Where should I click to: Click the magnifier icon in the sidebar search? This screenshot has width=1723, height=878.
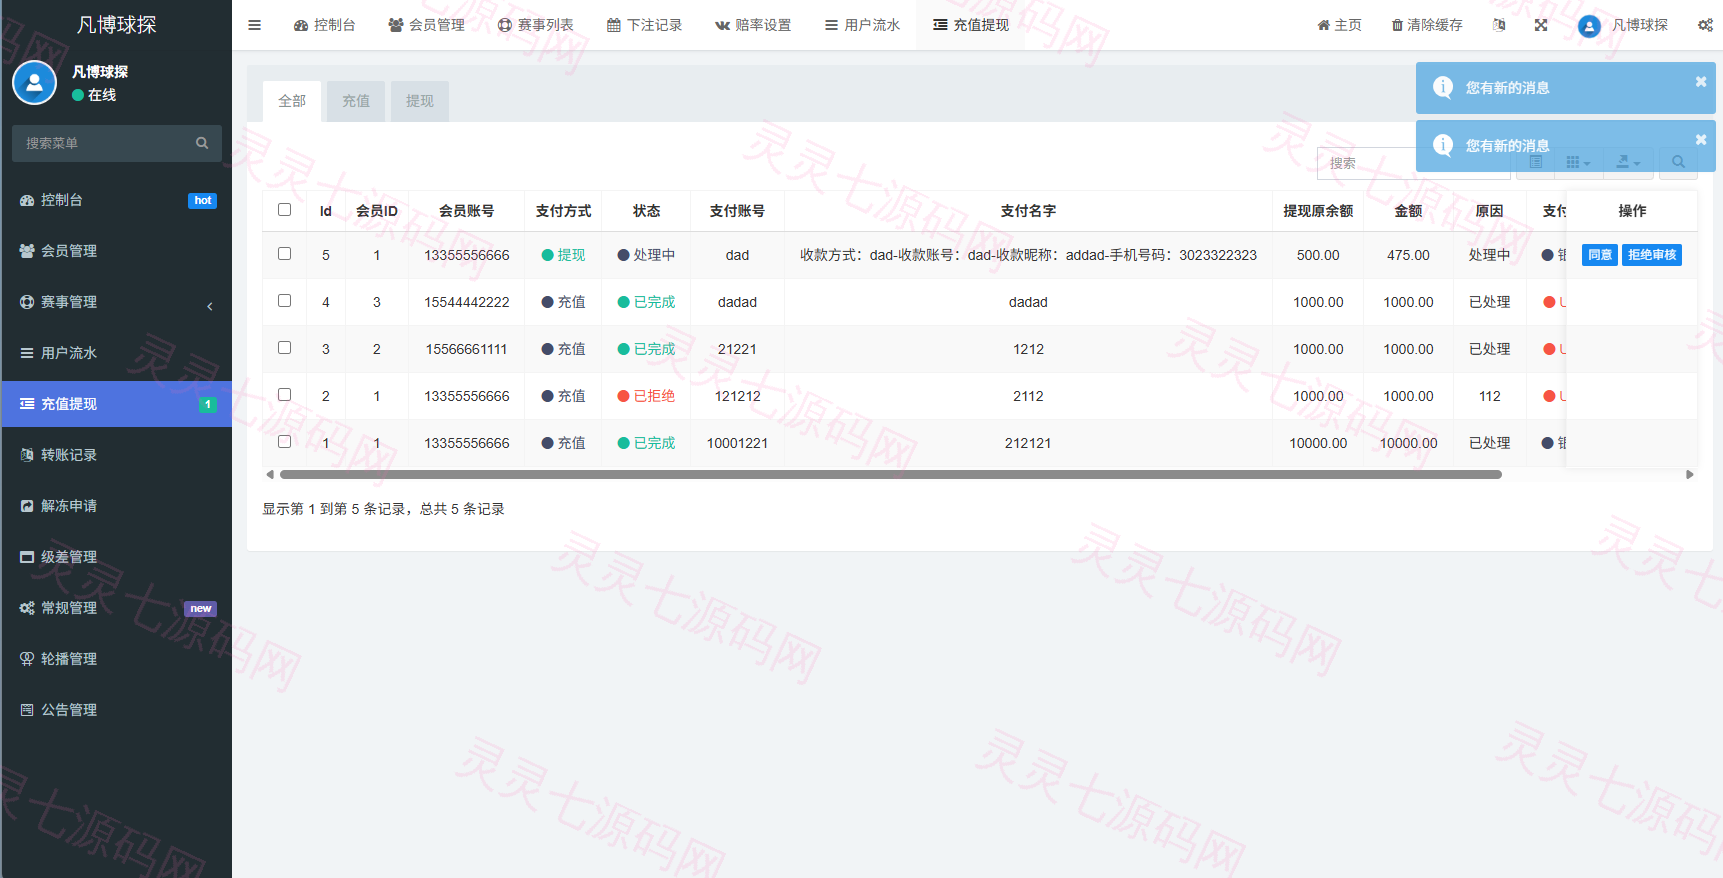coord(202,143)
